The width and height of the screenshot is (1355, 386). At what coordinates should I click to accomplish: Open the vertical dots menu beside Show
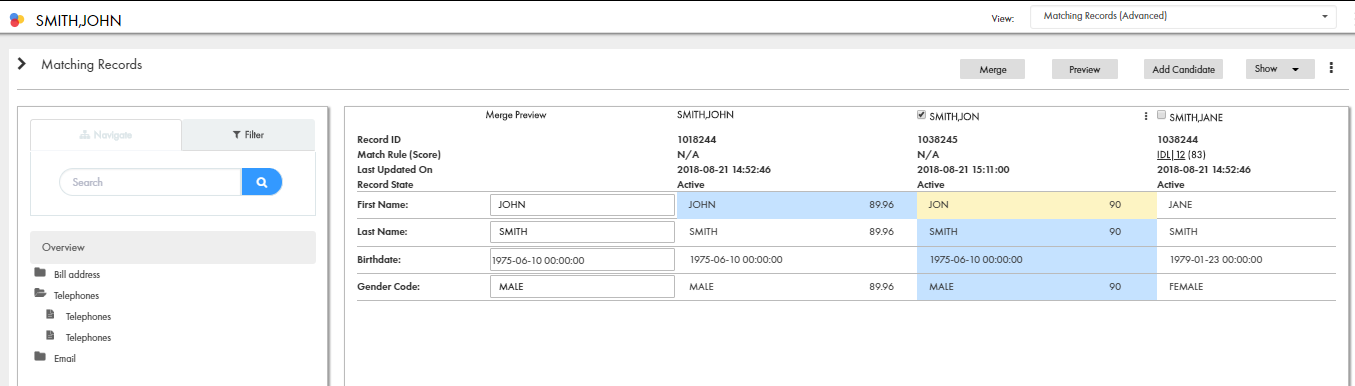(1331, 69)
